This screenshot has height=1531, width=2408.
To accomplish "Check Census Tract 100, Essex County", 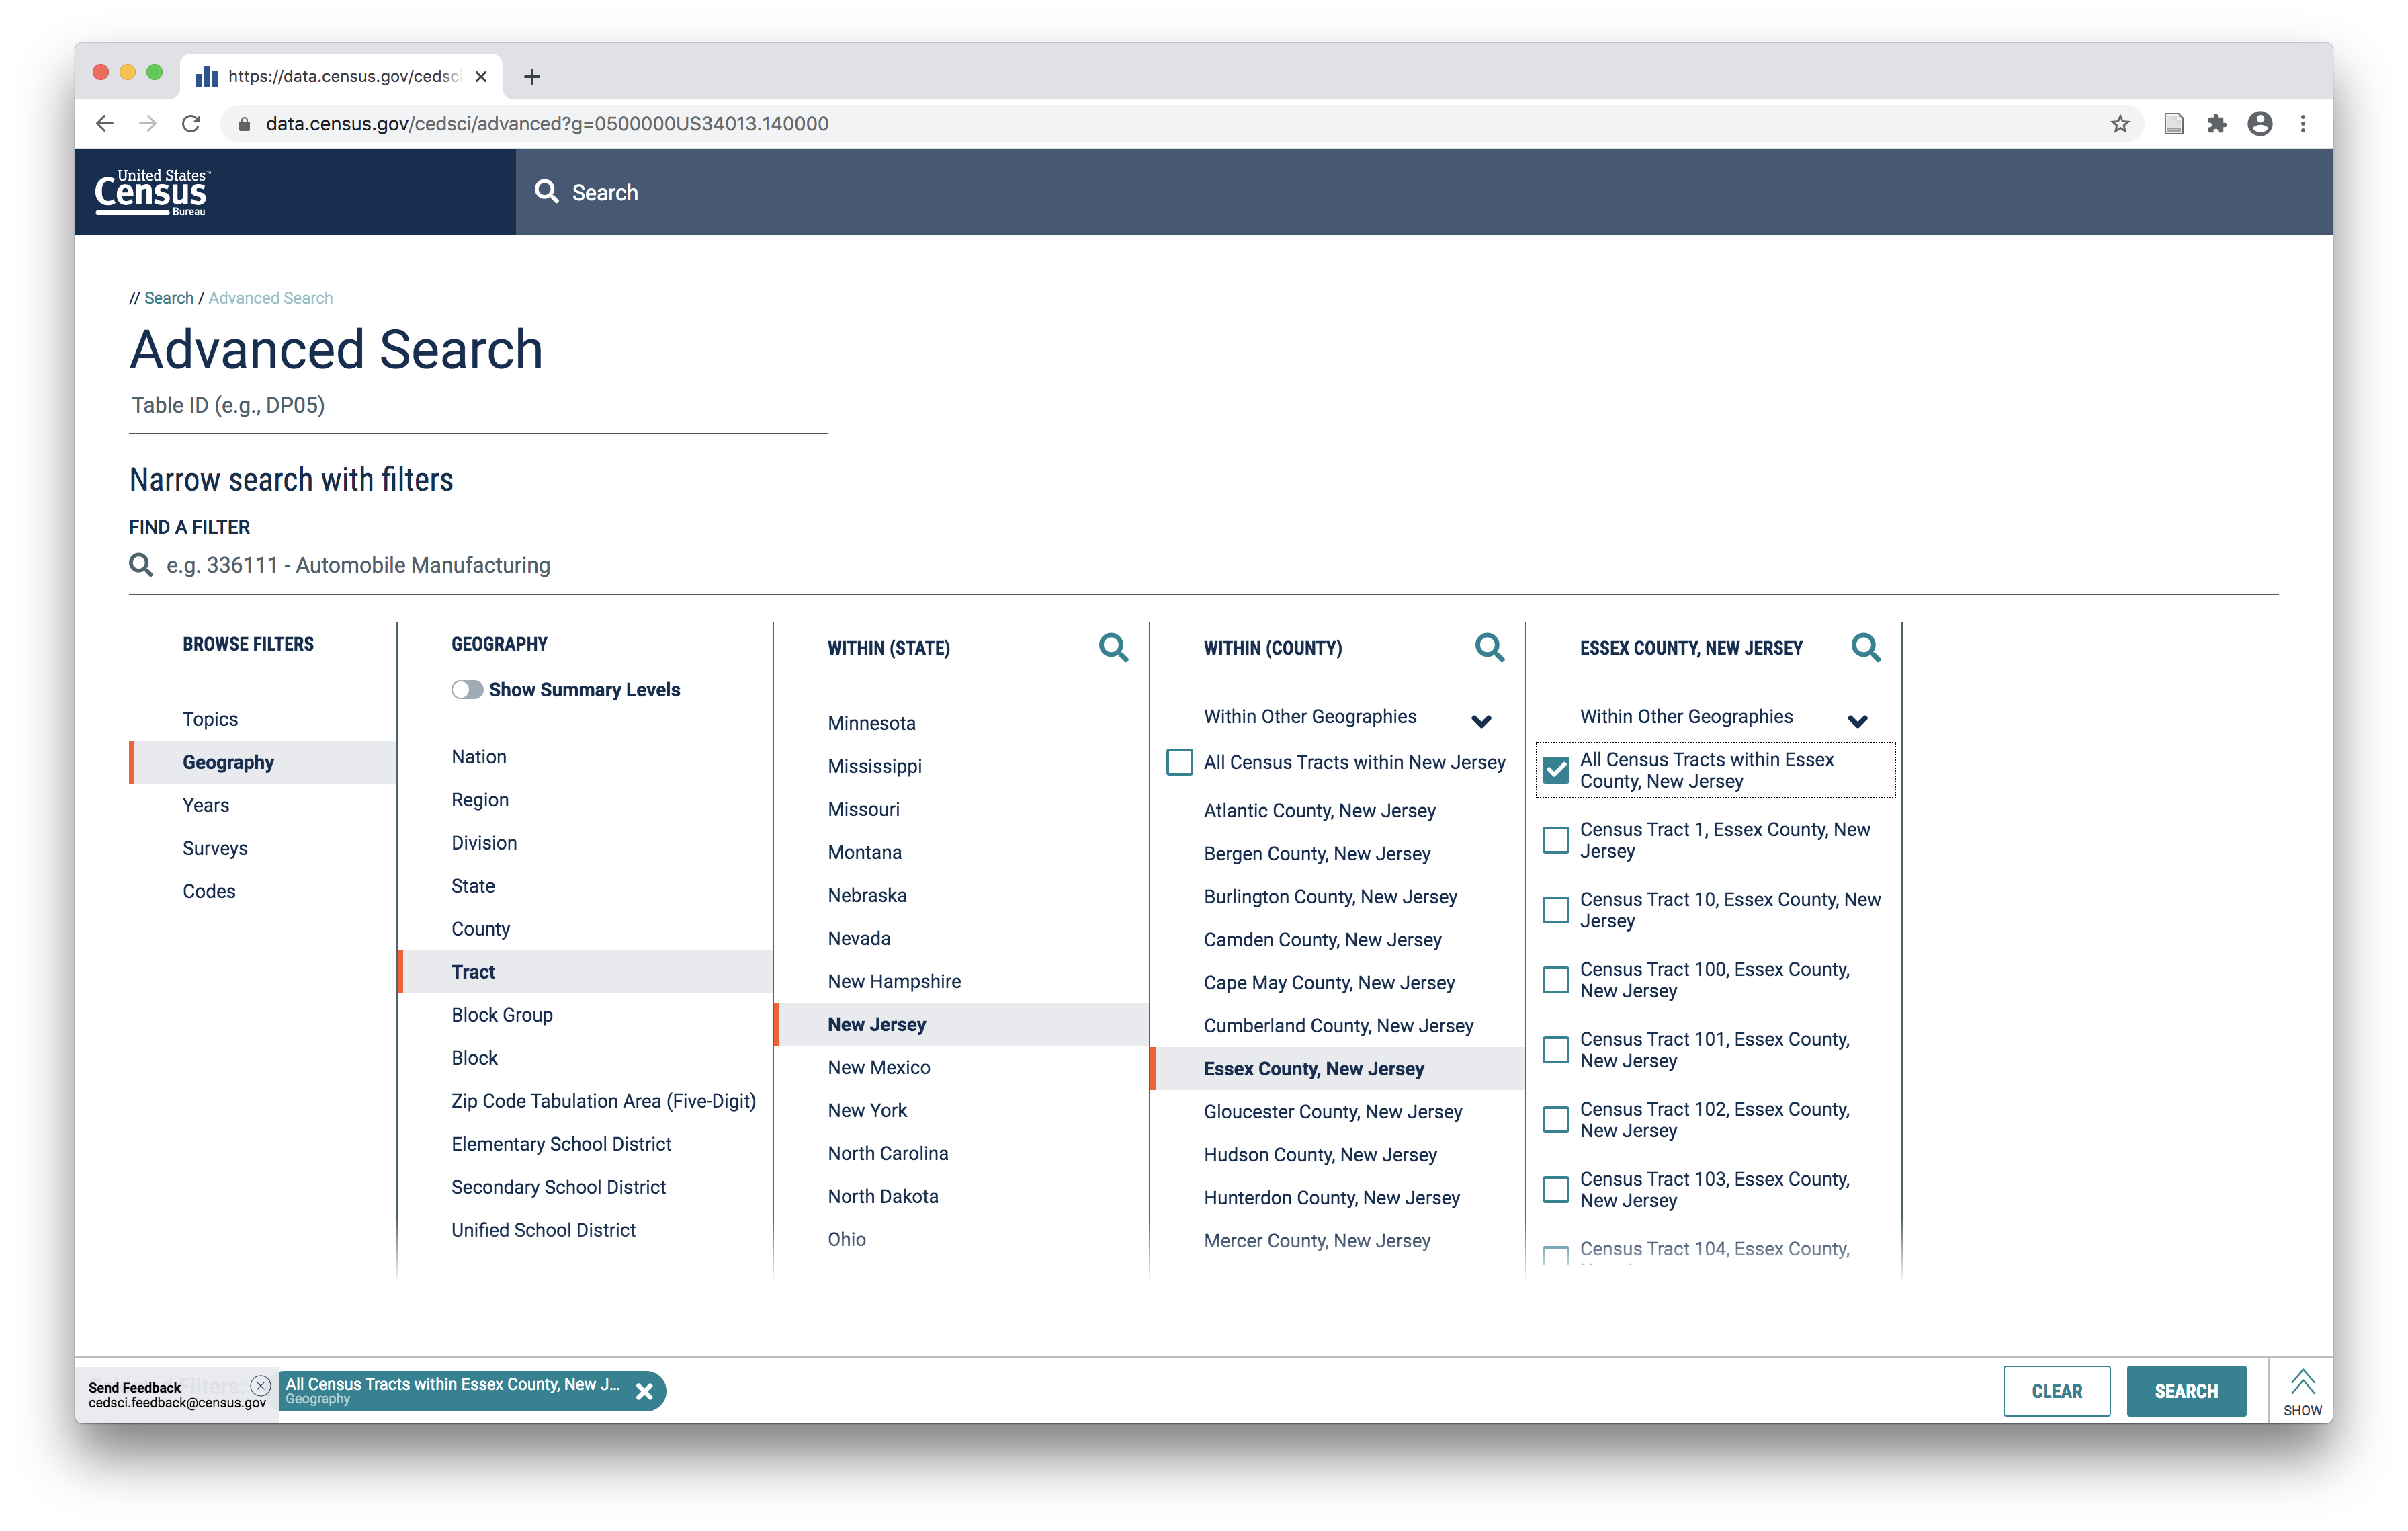I will [x=1556, y=980].
